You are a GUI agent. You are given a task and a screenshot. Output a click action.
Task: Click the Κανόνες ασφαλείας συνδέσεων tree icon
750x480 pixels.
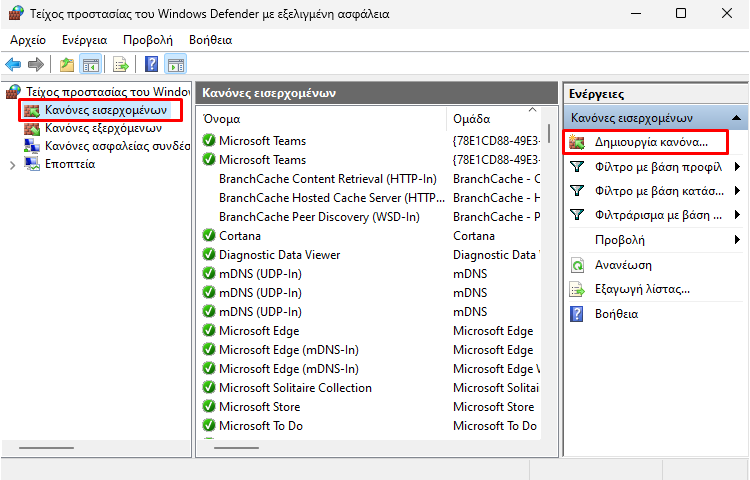[x=32, y=146]
